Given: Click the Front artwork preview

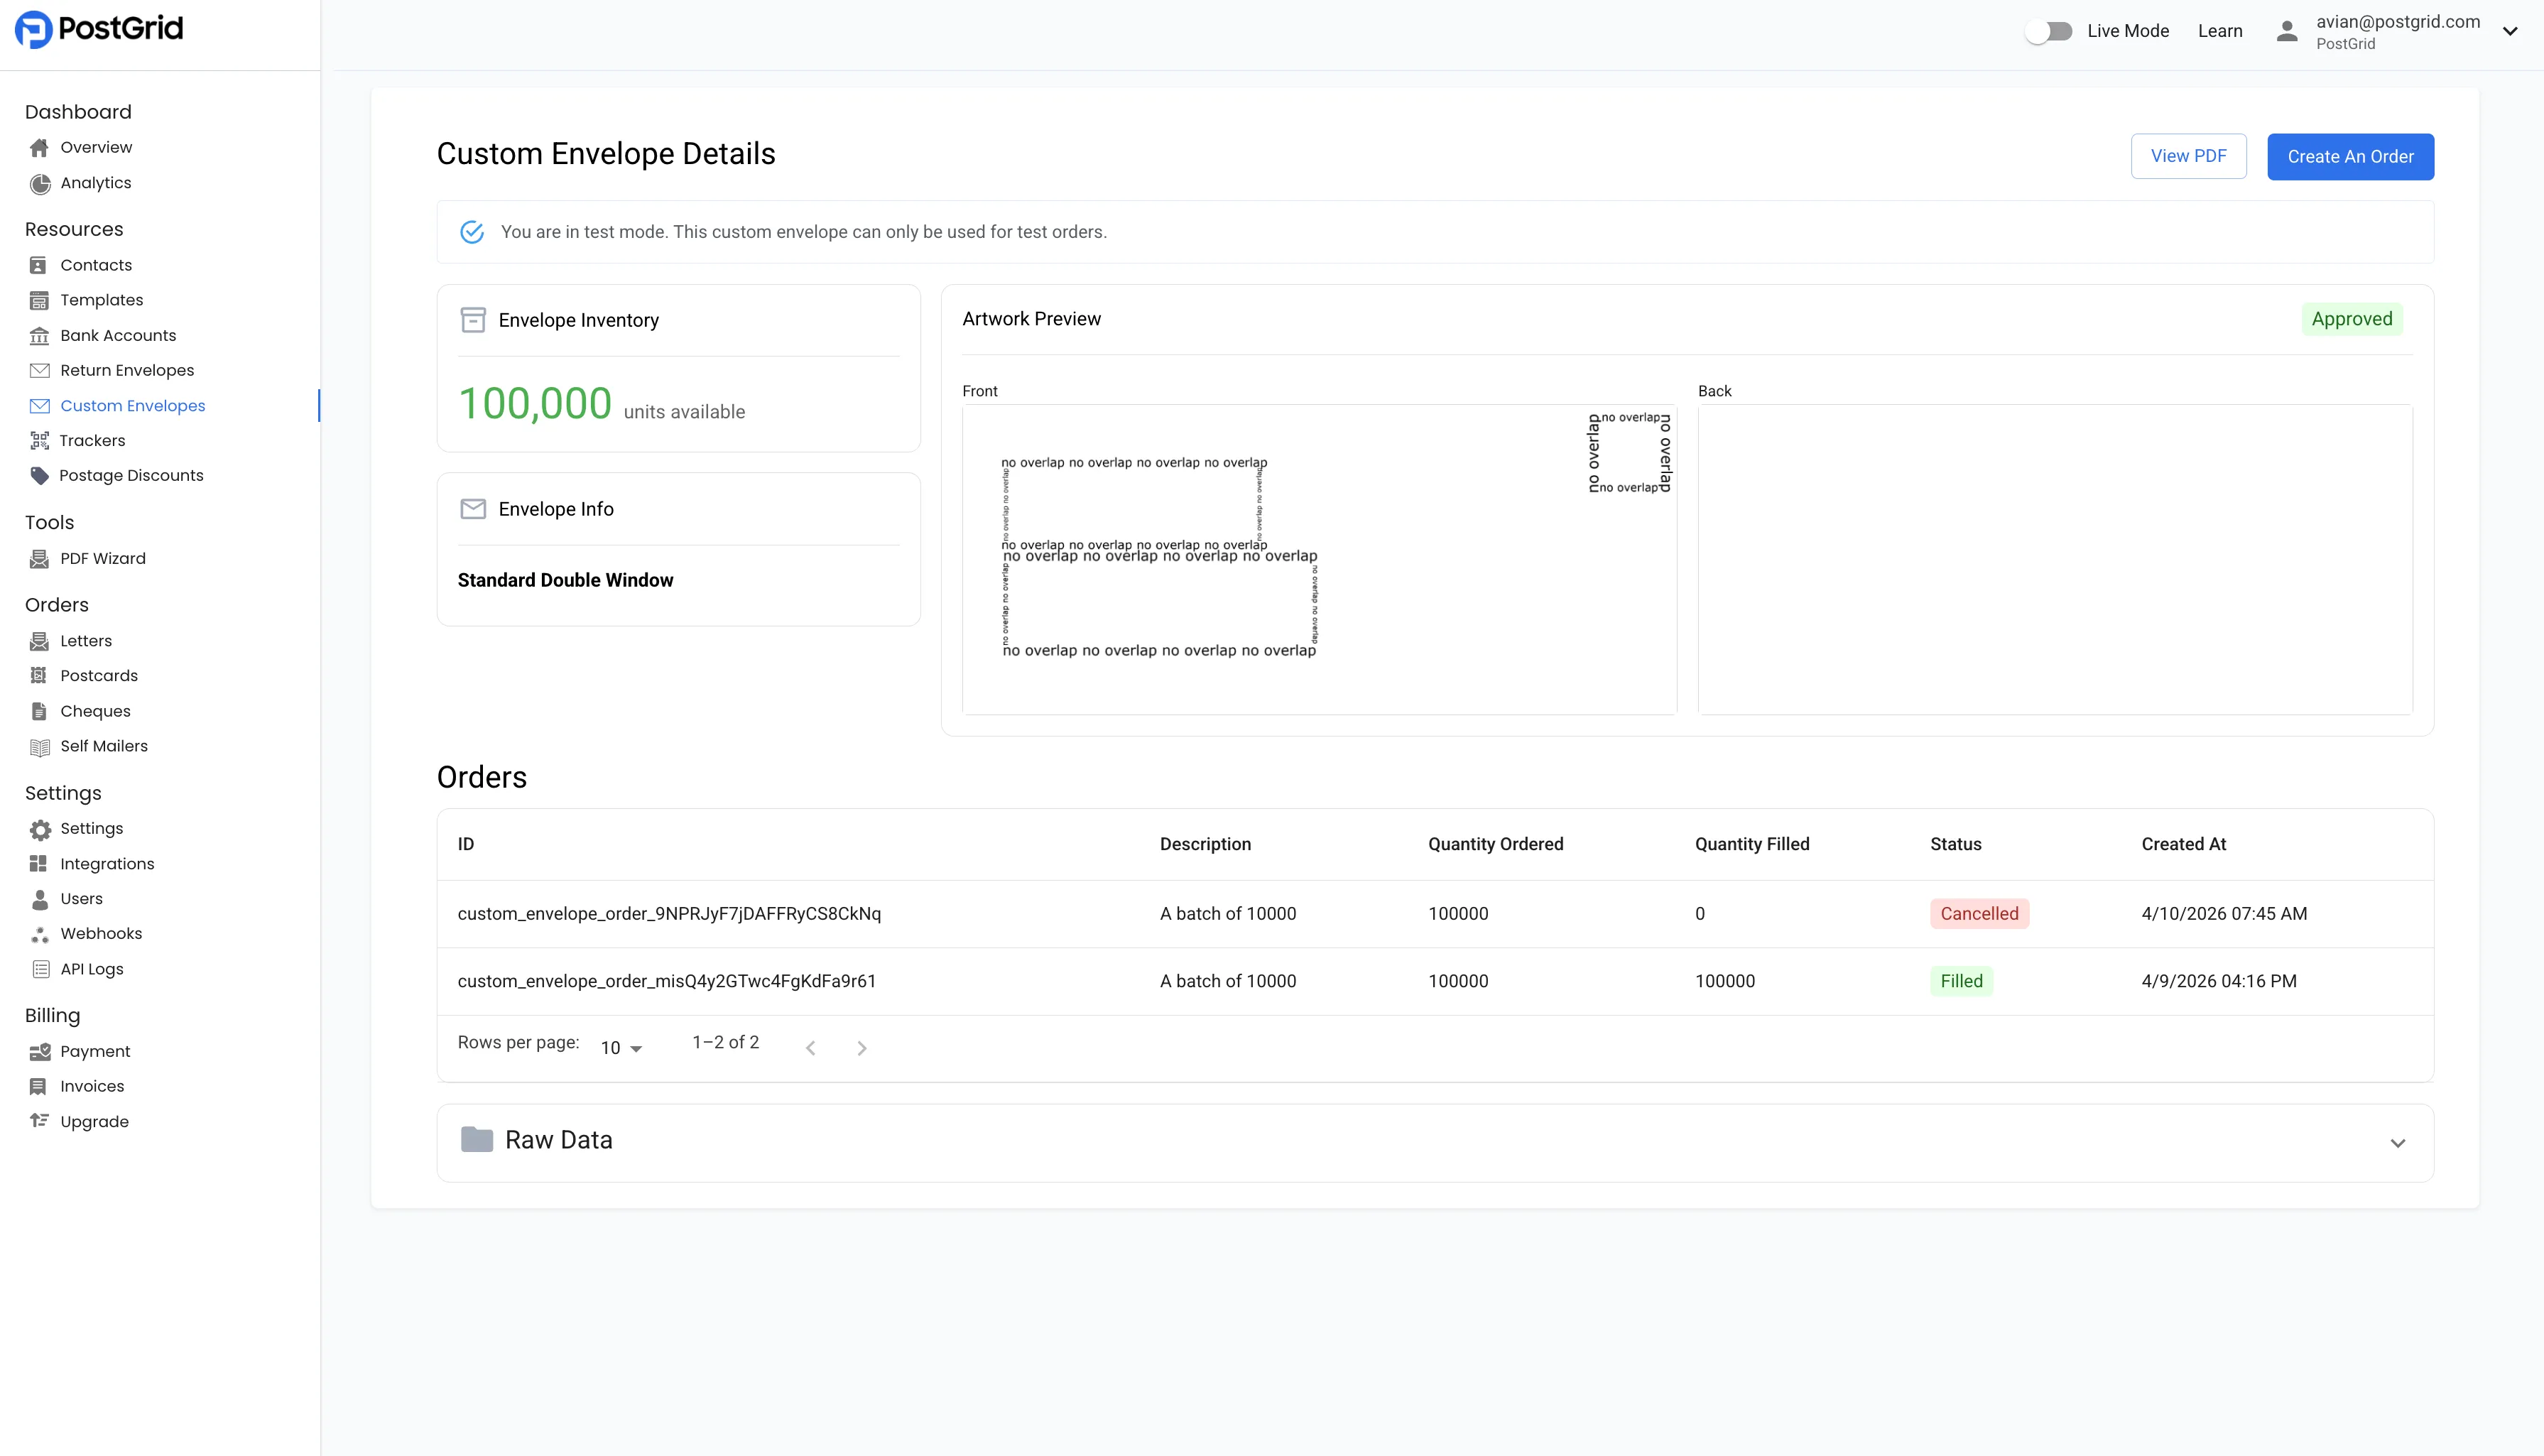Looking at the screenshot, I should (1319, 559).
